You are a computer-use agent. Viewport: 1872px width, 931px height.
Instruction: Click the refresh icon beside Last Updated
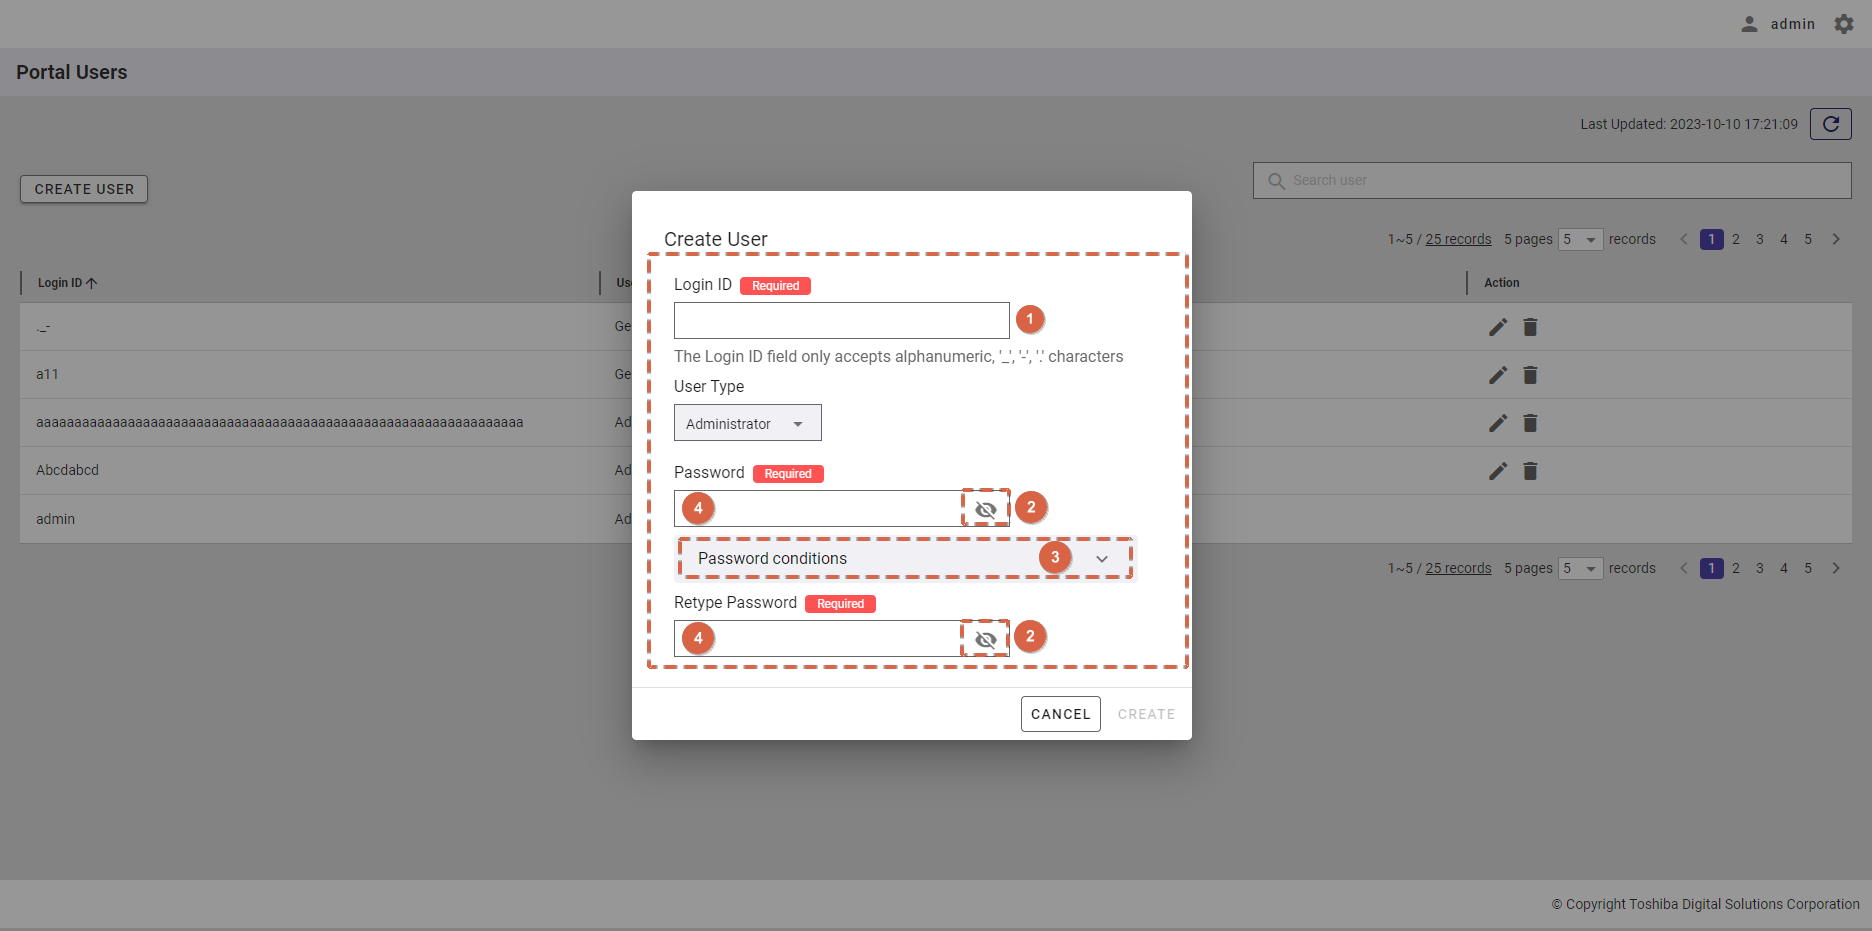[x=1830, y=124]
